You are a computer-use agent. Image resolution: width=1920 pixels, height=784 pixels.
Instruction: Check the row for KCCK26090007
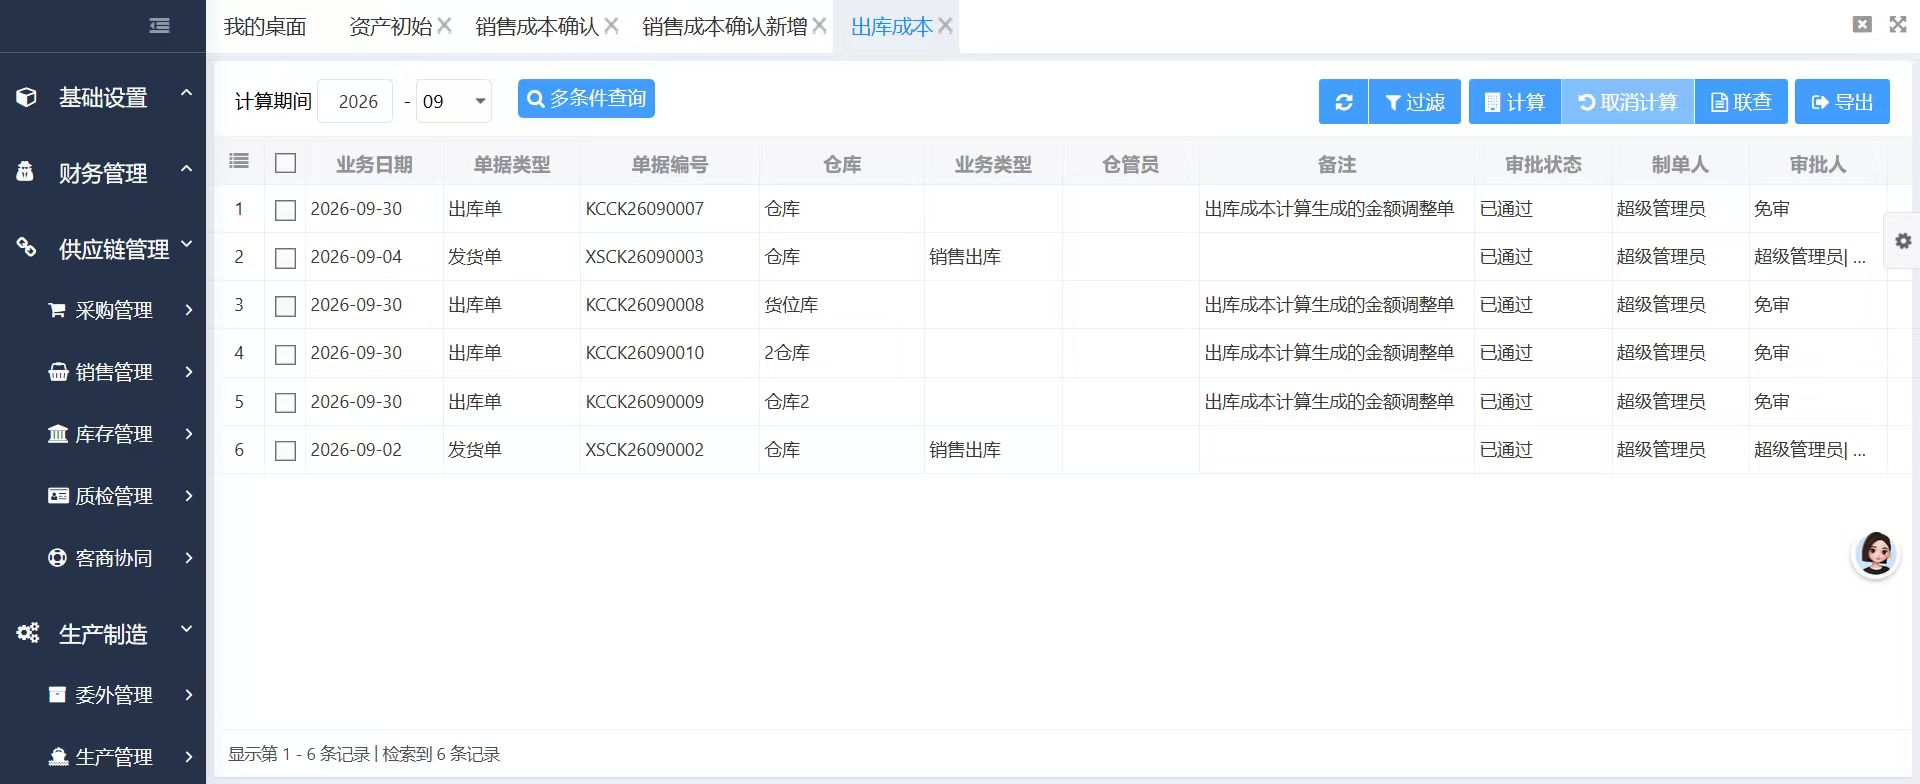click(x=285, y=210)
